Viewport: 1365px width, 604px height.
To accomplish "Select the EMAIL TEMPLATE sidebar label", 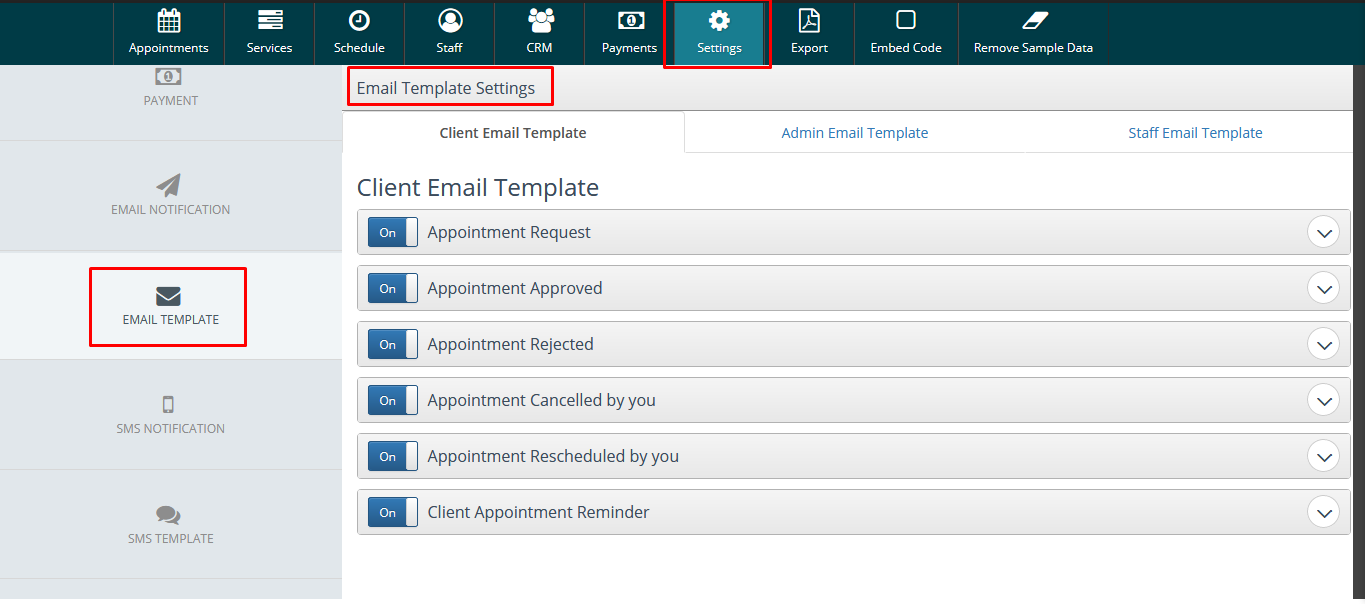I will tap(171, 320).
